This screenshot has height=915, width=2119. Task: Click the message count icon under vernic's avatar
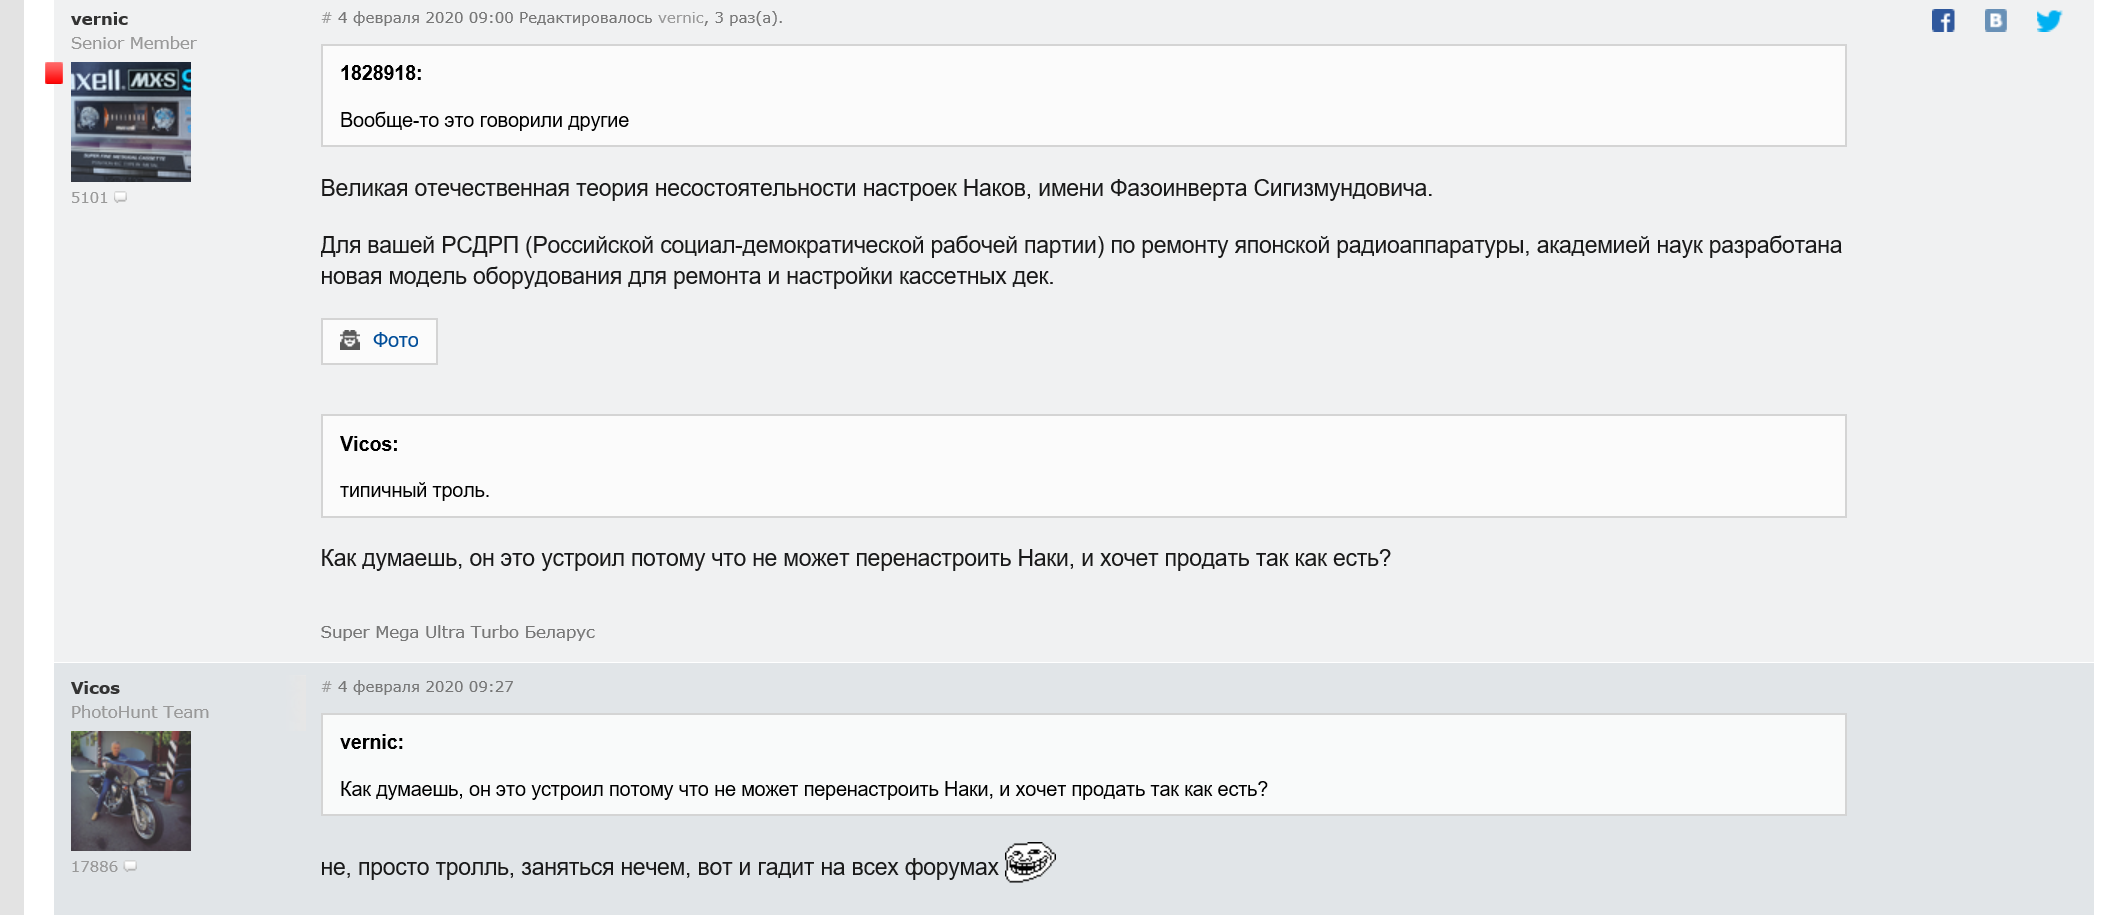tap(121, 198)
